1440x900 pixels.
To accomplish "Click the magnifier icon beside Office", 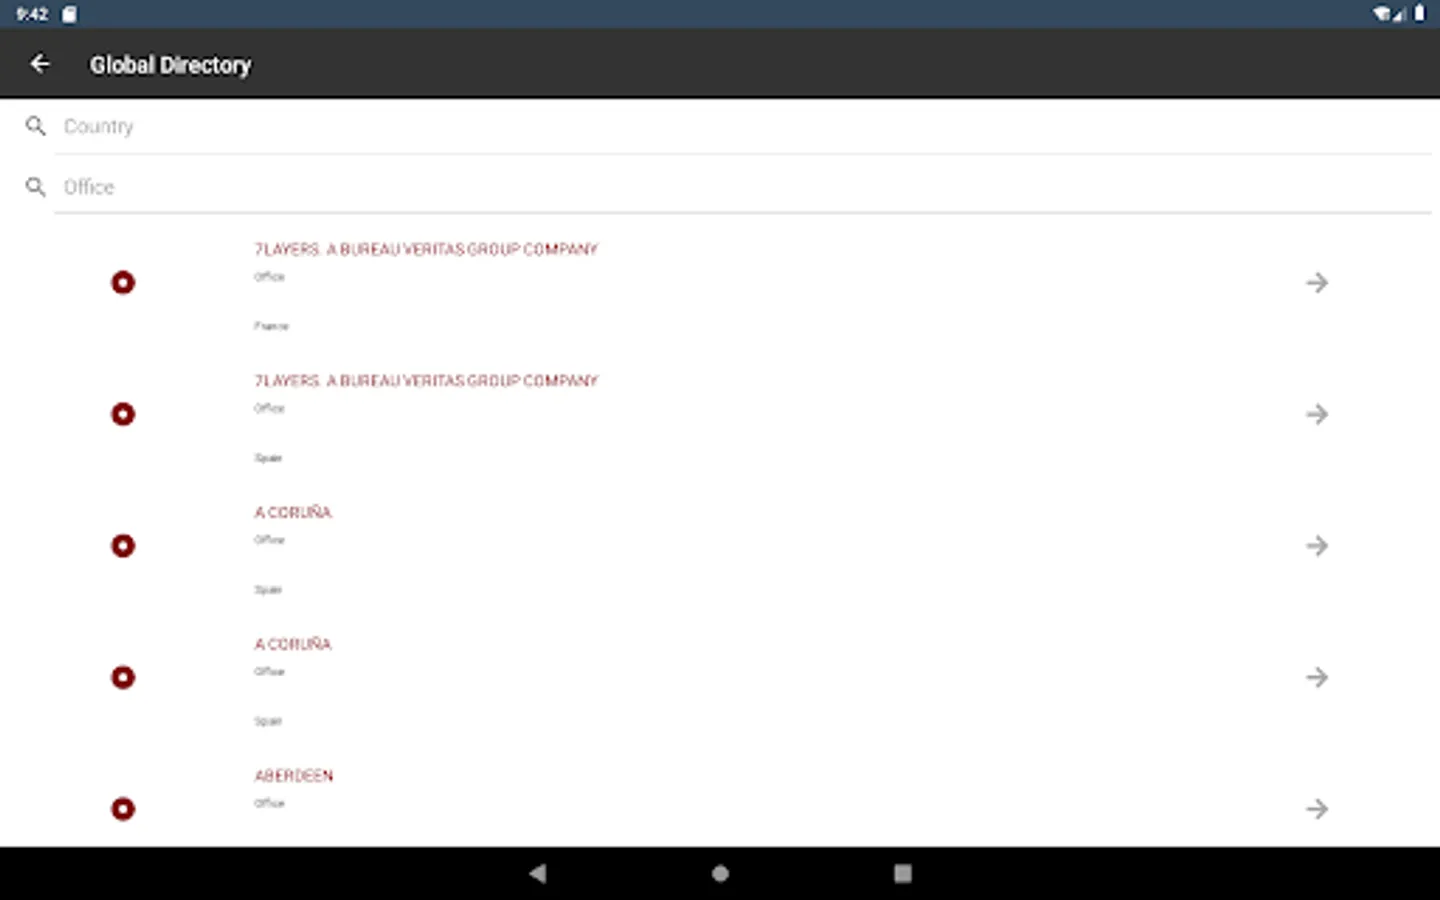I will 36,187.
